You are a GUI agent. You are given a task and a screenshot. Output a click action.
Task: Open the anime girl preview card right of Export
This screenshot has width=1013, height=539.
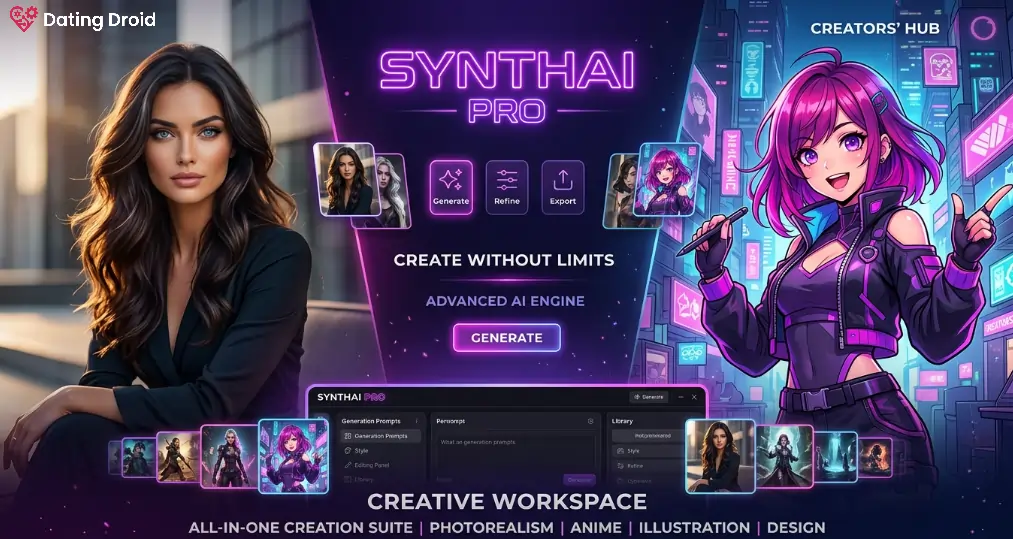click(667, 180)
